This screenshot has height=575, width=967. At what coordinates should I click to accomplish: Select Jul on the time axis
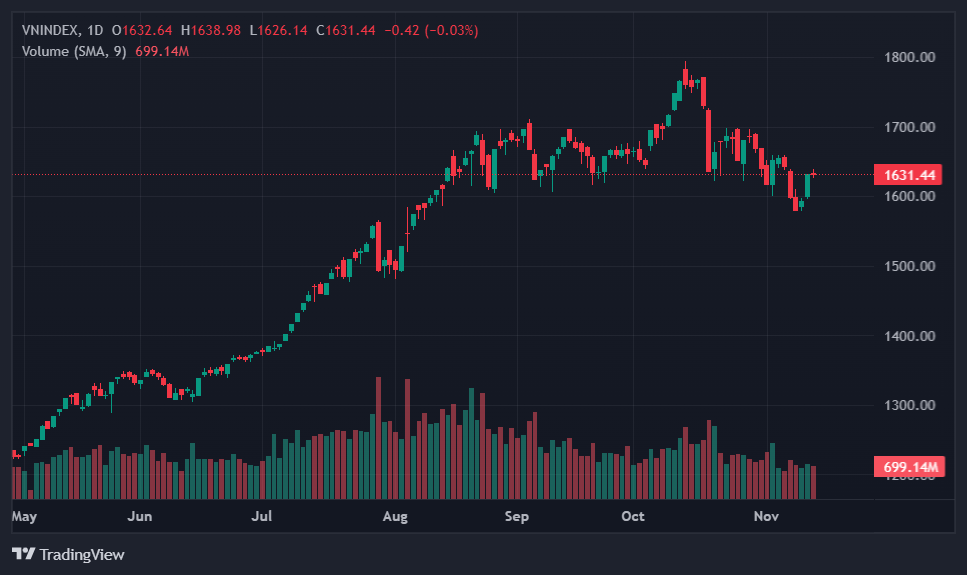coord(262,517)
